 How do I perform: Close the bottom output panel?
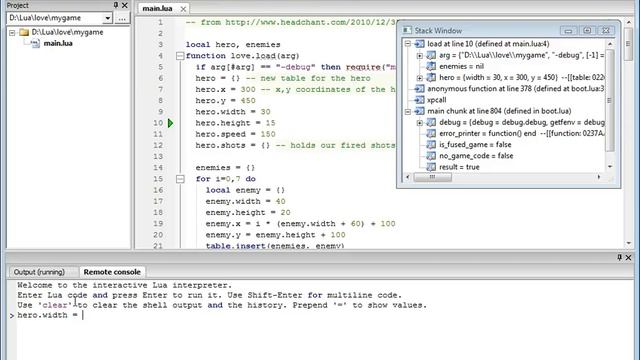(x=628, y=258)
